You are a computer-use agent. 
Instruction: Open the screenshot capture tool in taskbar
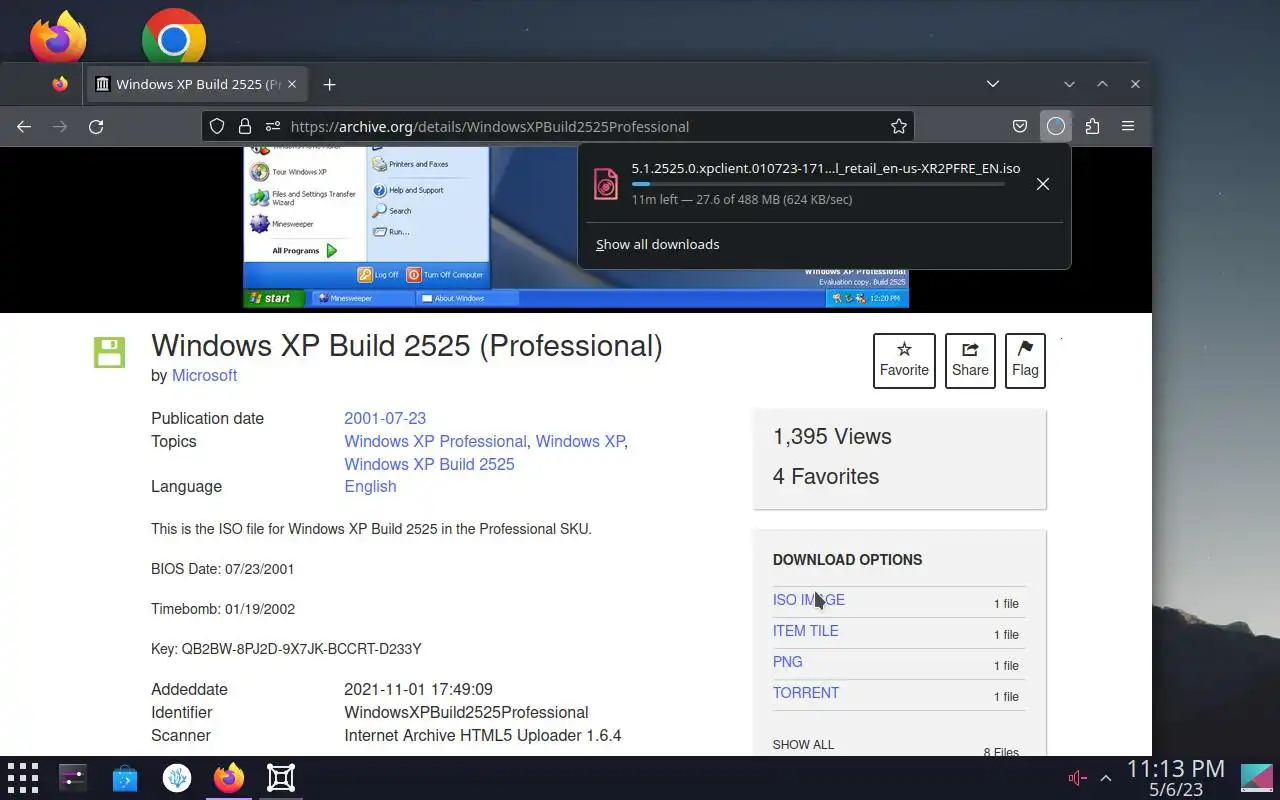click(281, 778)
